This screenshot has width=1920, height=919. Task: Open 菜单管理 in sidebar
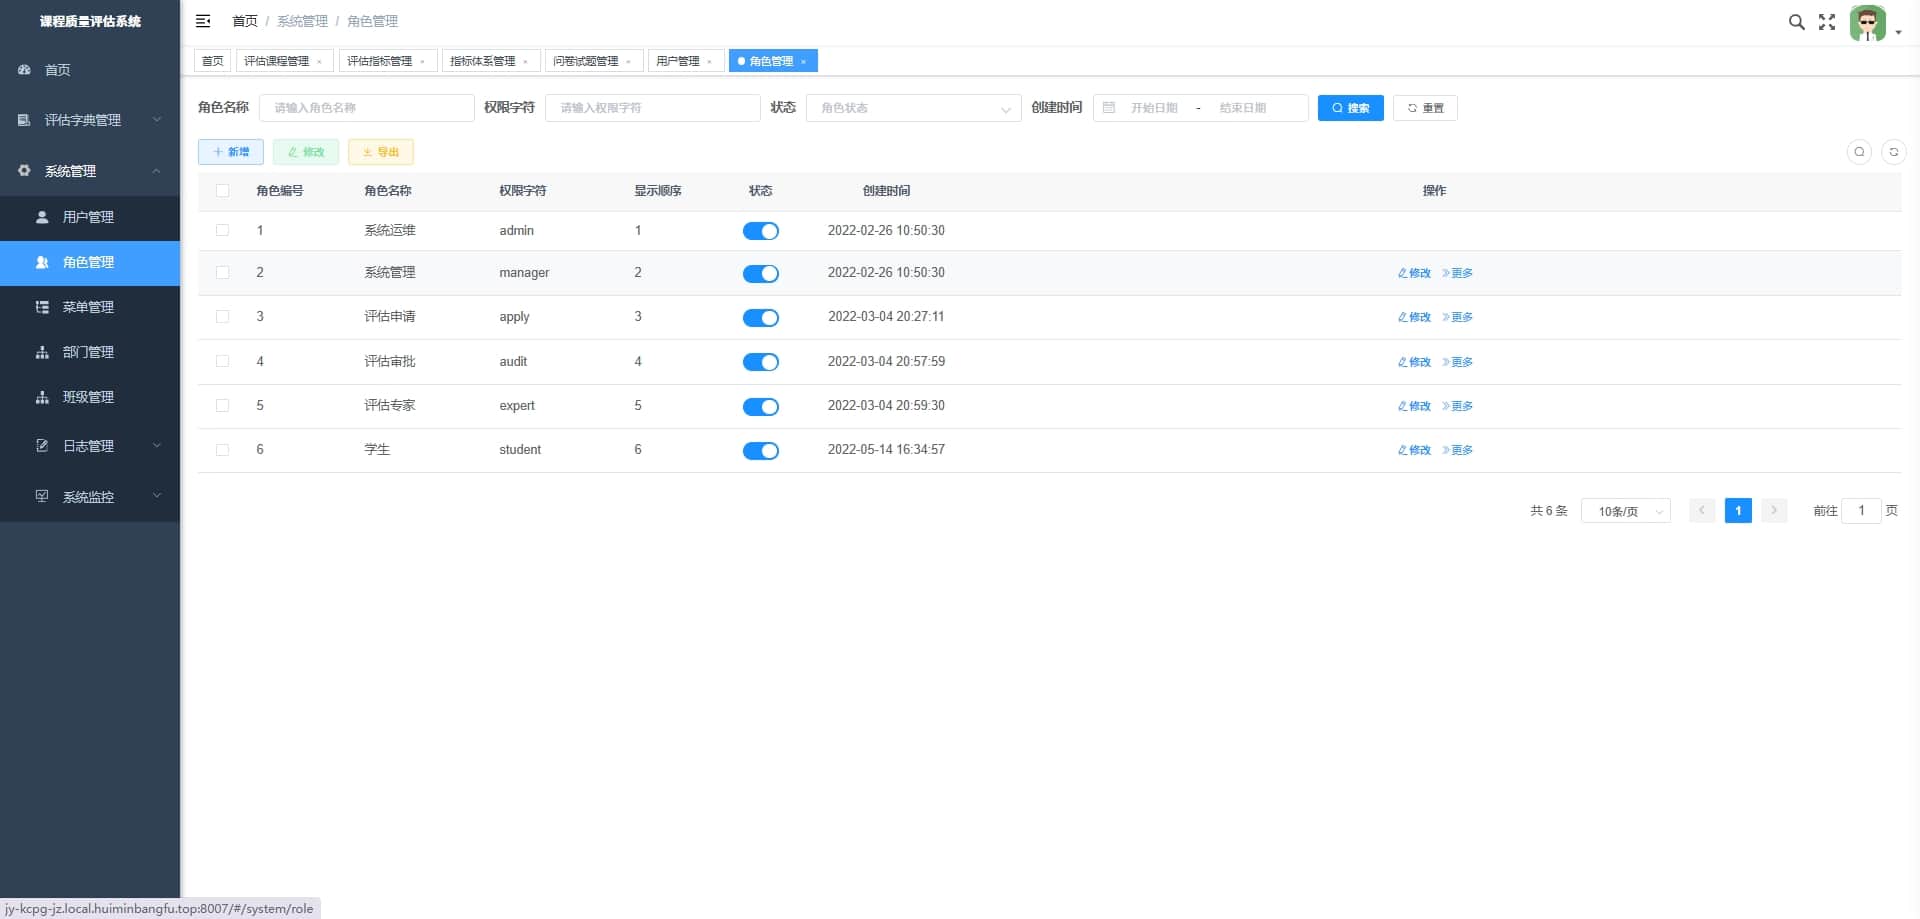pos(90,307)
